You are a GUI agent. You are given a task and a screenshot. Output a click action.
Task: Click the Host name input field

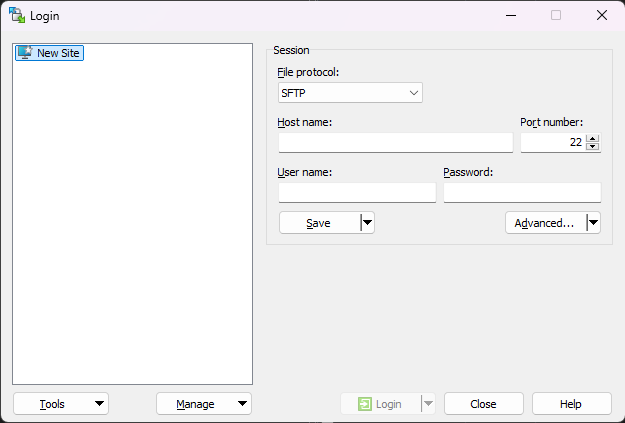395,143
